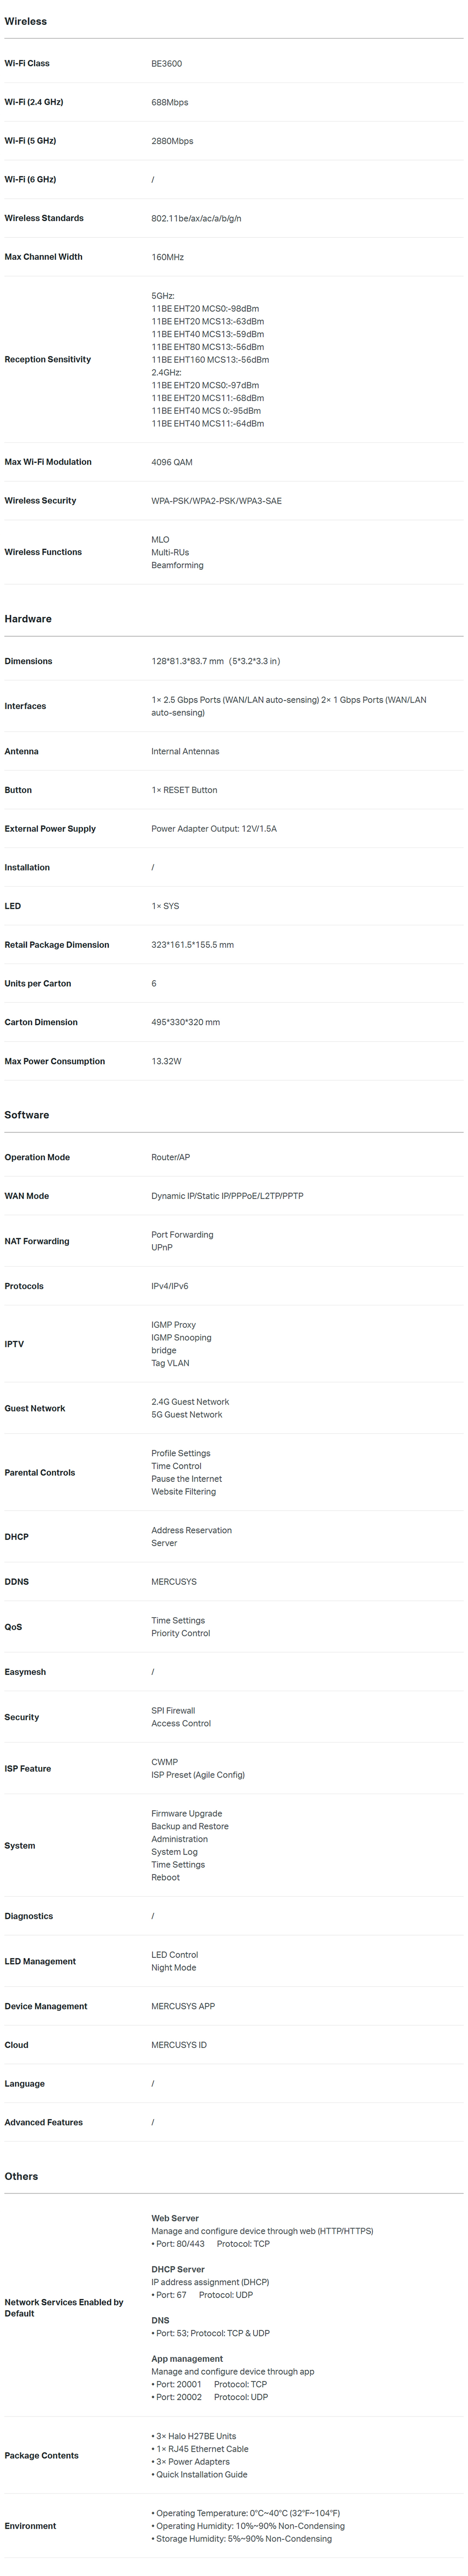Select the Reception Sensitivity label
Viewport: 468px width, 2576px height.
tap(47, 359)
